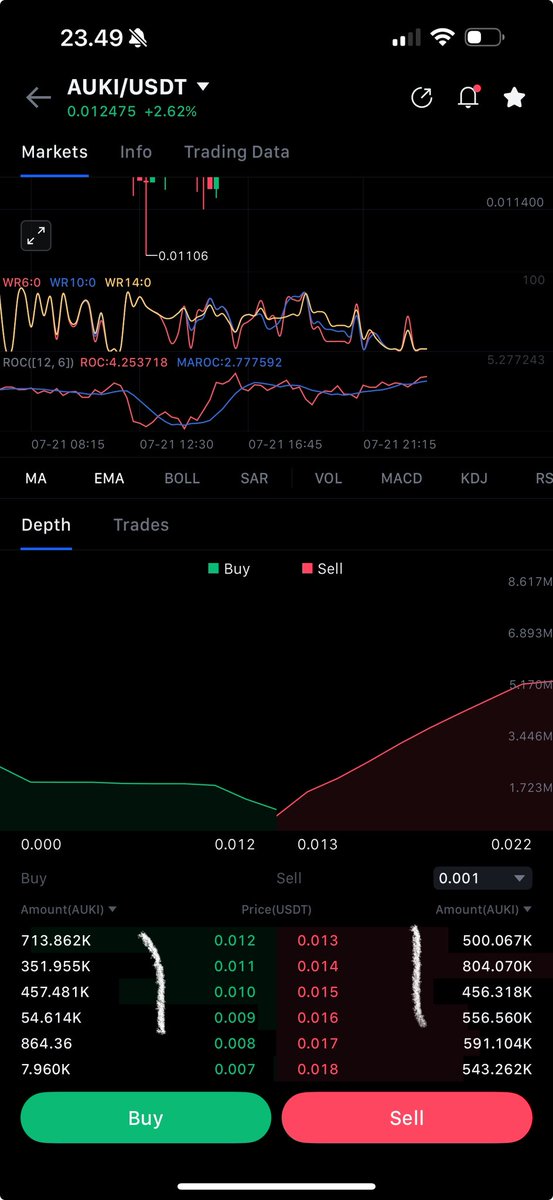Enable the BOLL indicator
The image size is (553, 1200).
[x=182, y=478]
